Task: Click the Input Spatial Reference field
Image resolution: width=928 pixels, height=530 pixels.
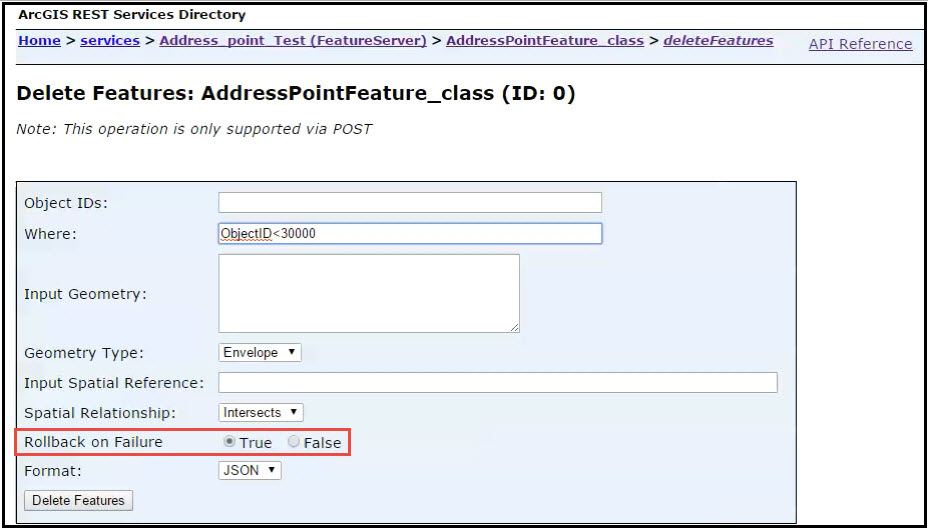Action: 498,383
